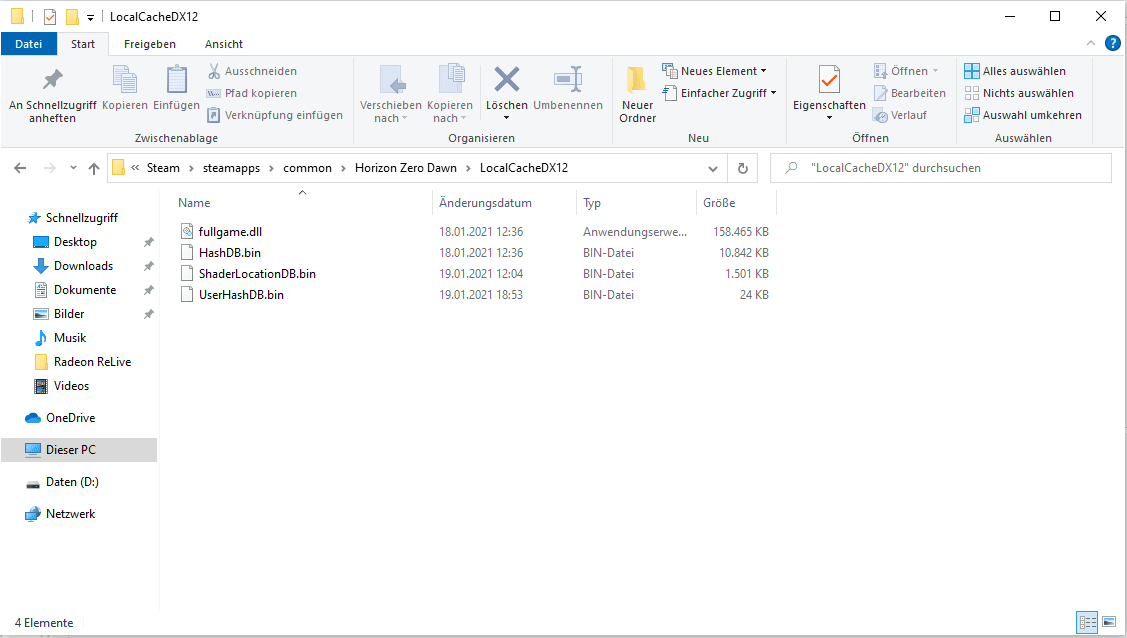Image resolution: width=1127 pixels, height=638 pixels.
Task: Switch to the Freigeben ribbon tab
Action: pyautogui.click(x=150, y=44)
